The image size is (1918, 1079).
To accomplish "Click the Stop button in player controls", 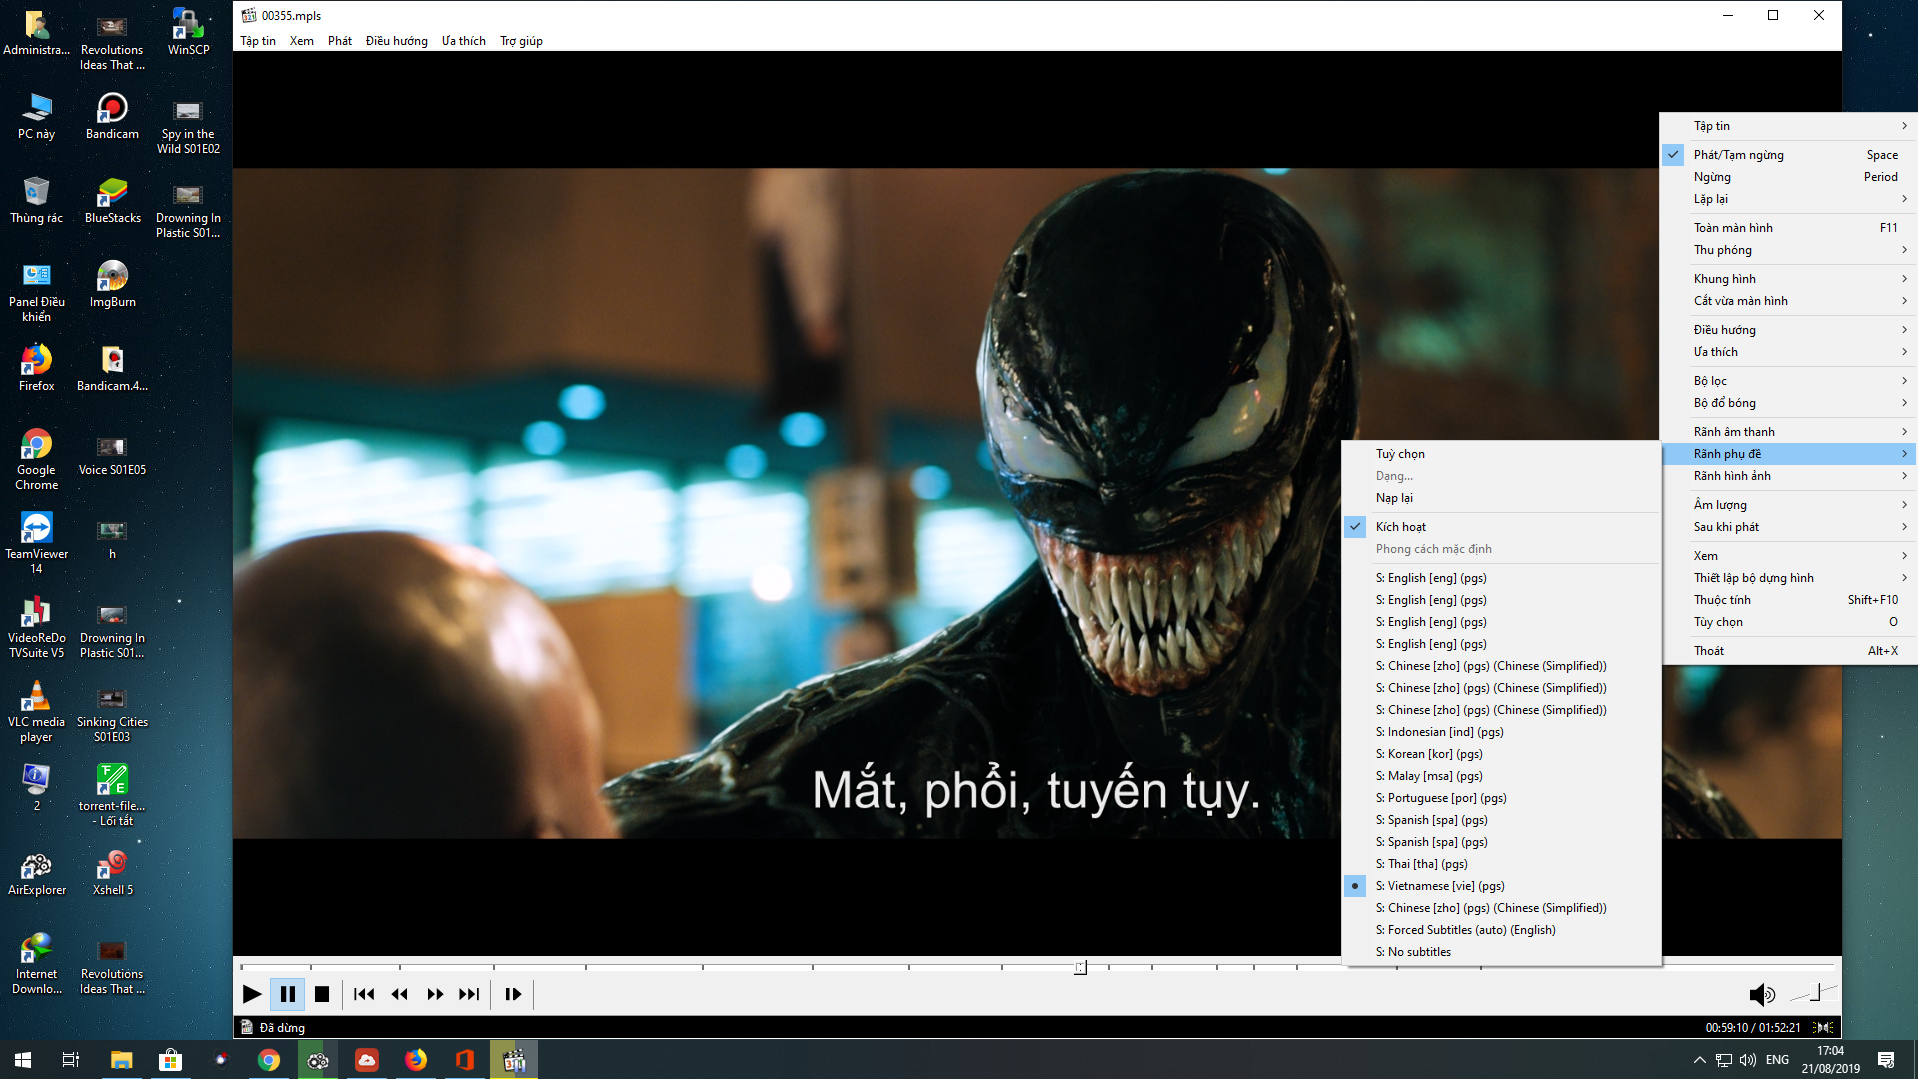I will click(322, 994).
